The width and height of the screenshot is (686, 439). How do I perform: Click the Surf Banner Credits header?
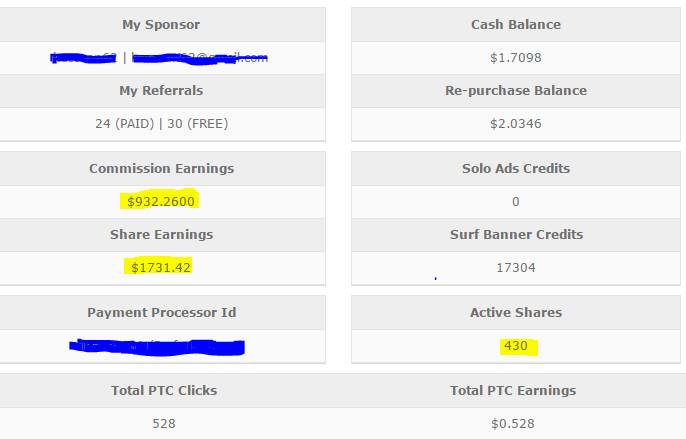pos(516,235)
